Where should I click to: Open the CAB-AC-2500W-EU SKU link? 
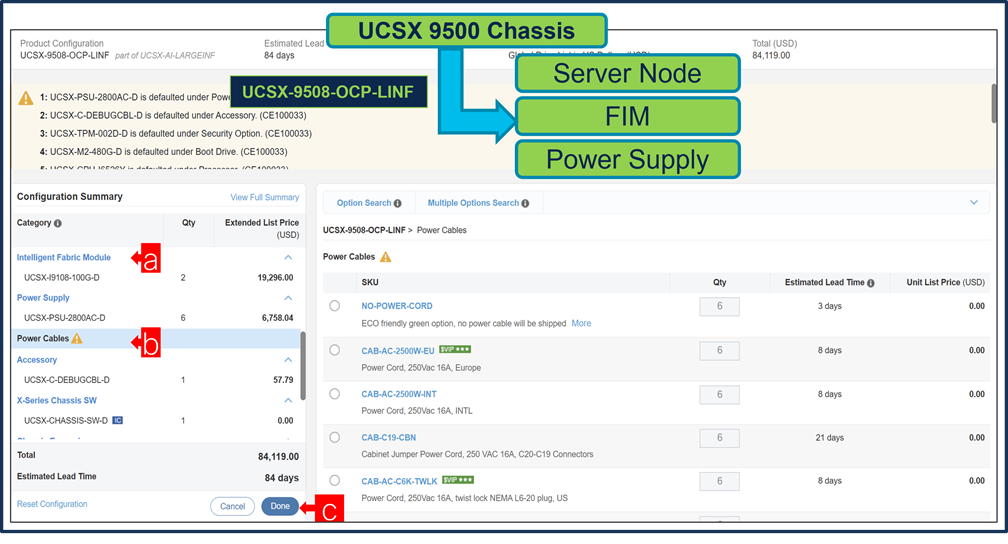click(x=398, y=351)
